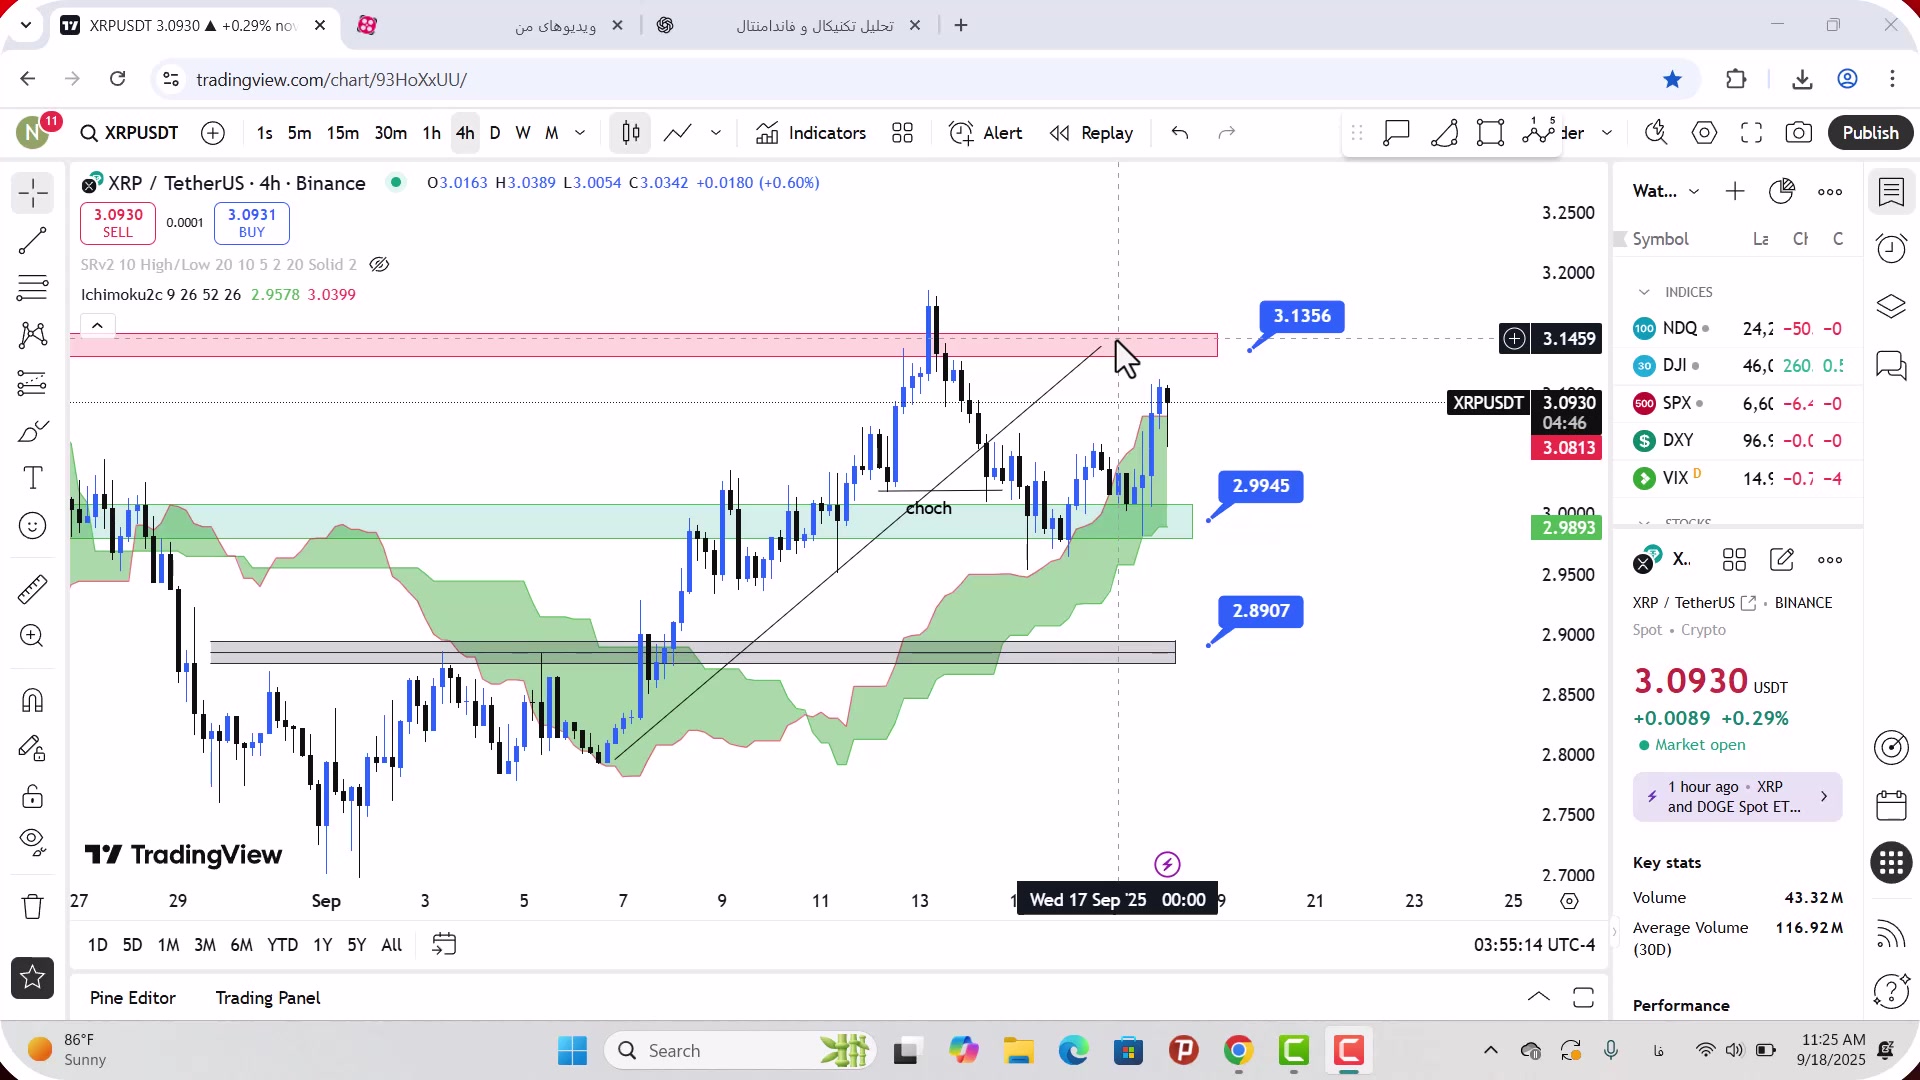The image size is (1920, 1080).
Task: Open the XRP and DOGE news item
Action: point(1738,797)
